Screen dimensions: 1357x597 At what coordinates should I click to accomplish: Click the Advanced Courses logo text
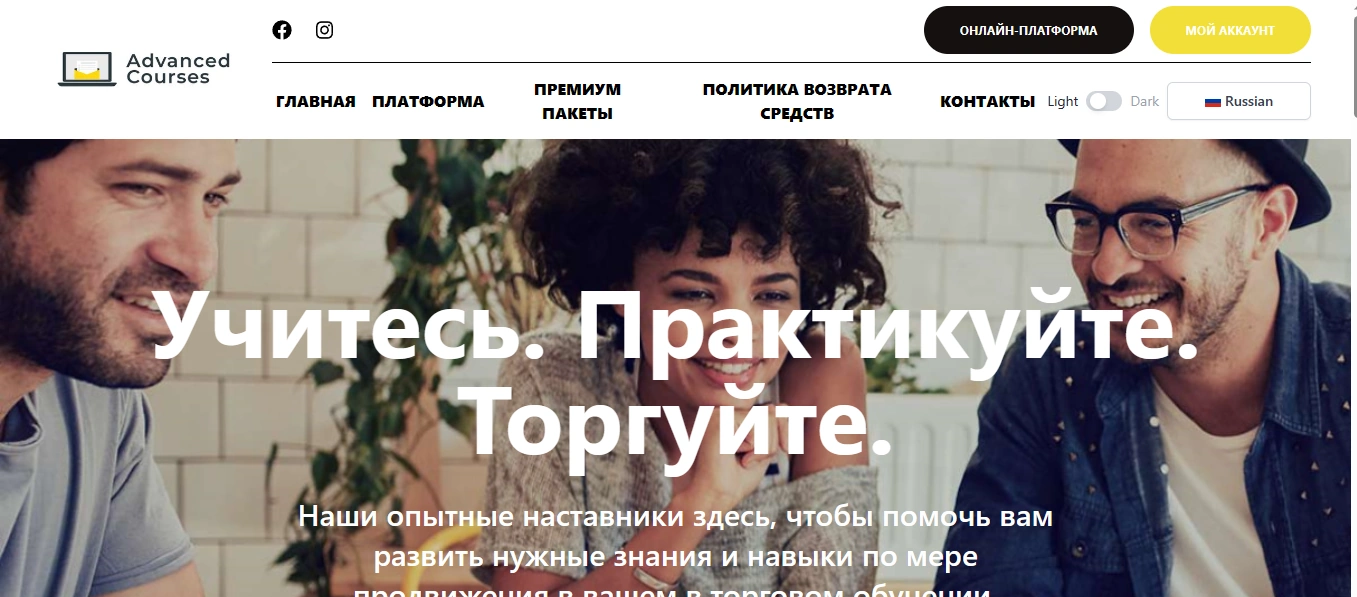[178, 69]
